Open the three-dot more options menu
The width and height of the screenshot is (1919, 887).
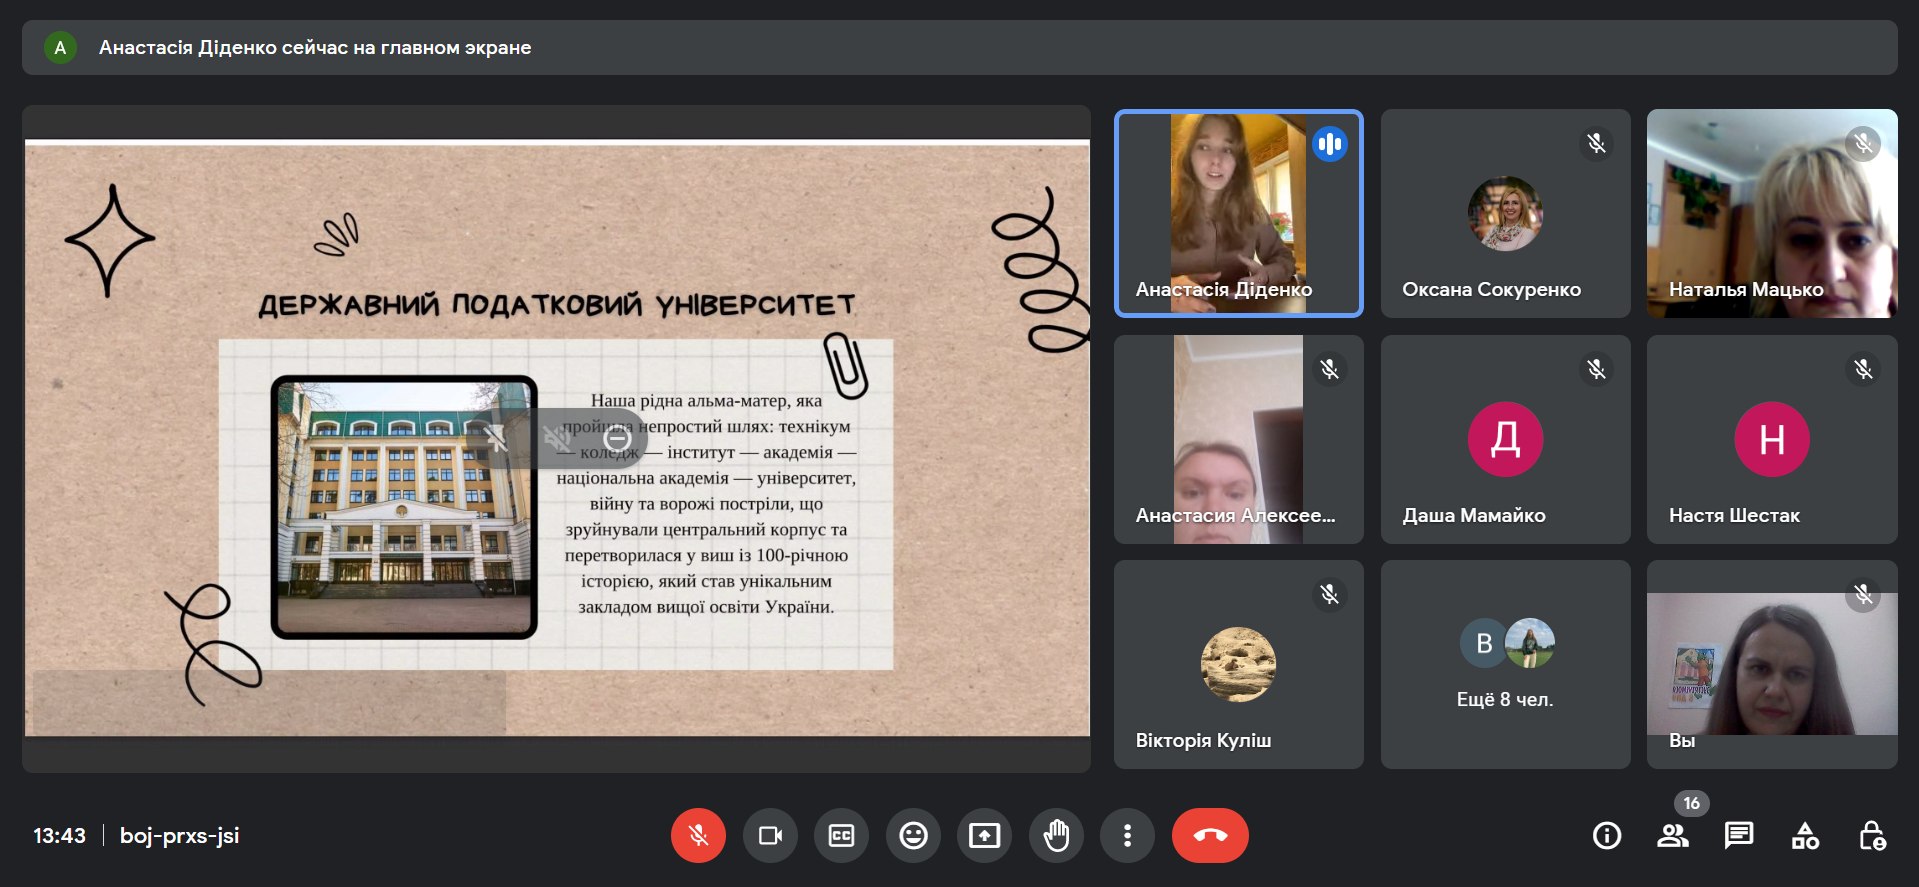(x=1127, y=835)
